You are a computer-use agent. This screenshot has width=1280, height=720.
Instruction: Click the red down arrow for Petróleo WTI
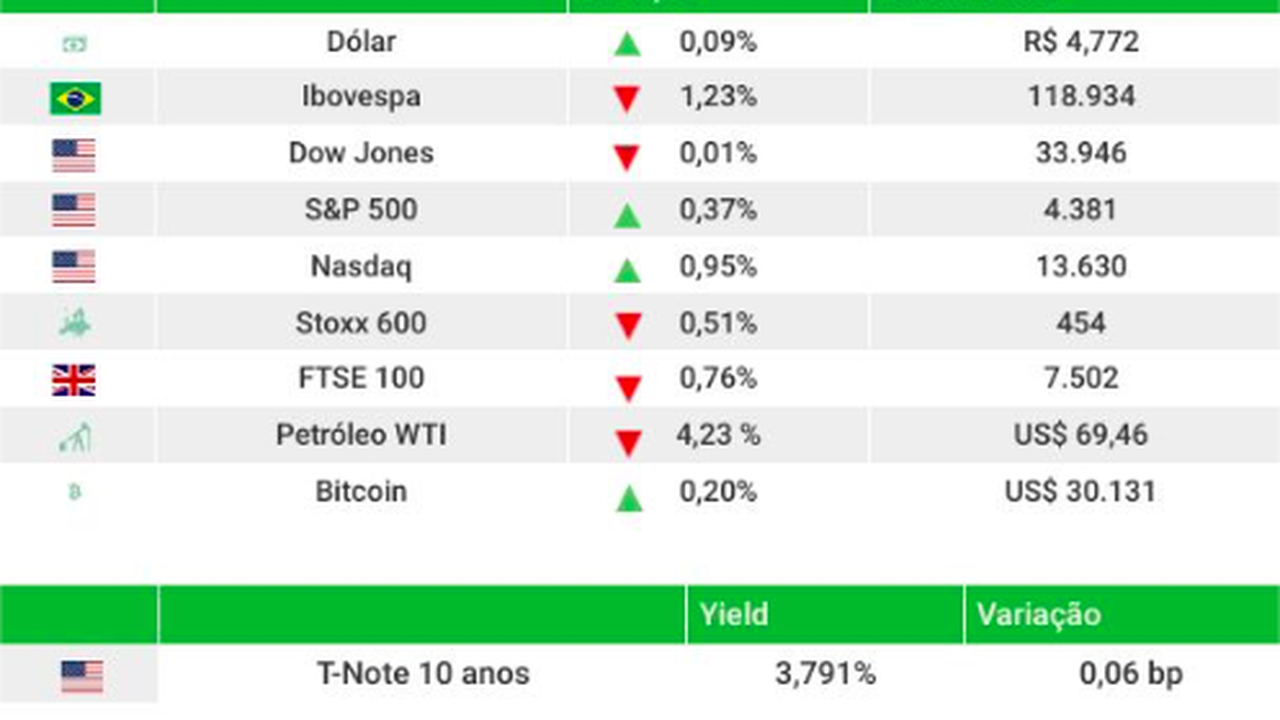pyautogui.click(x=627, y=442)
